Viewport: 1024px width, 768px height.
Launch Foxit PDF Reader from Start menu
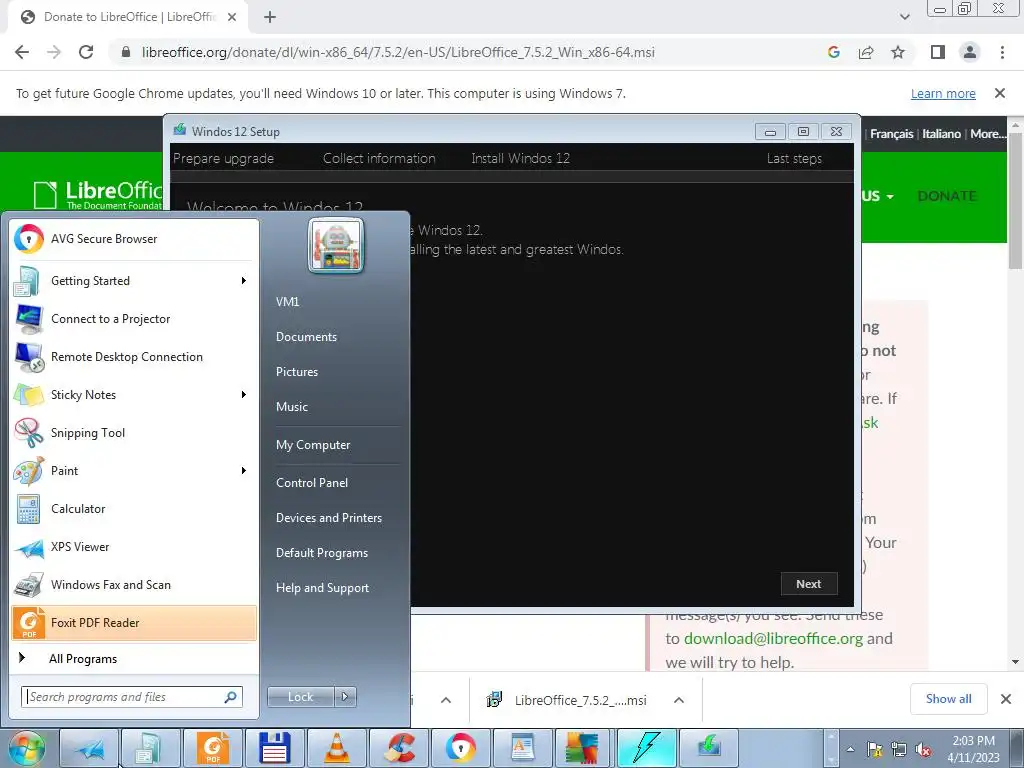click(135, 622)
